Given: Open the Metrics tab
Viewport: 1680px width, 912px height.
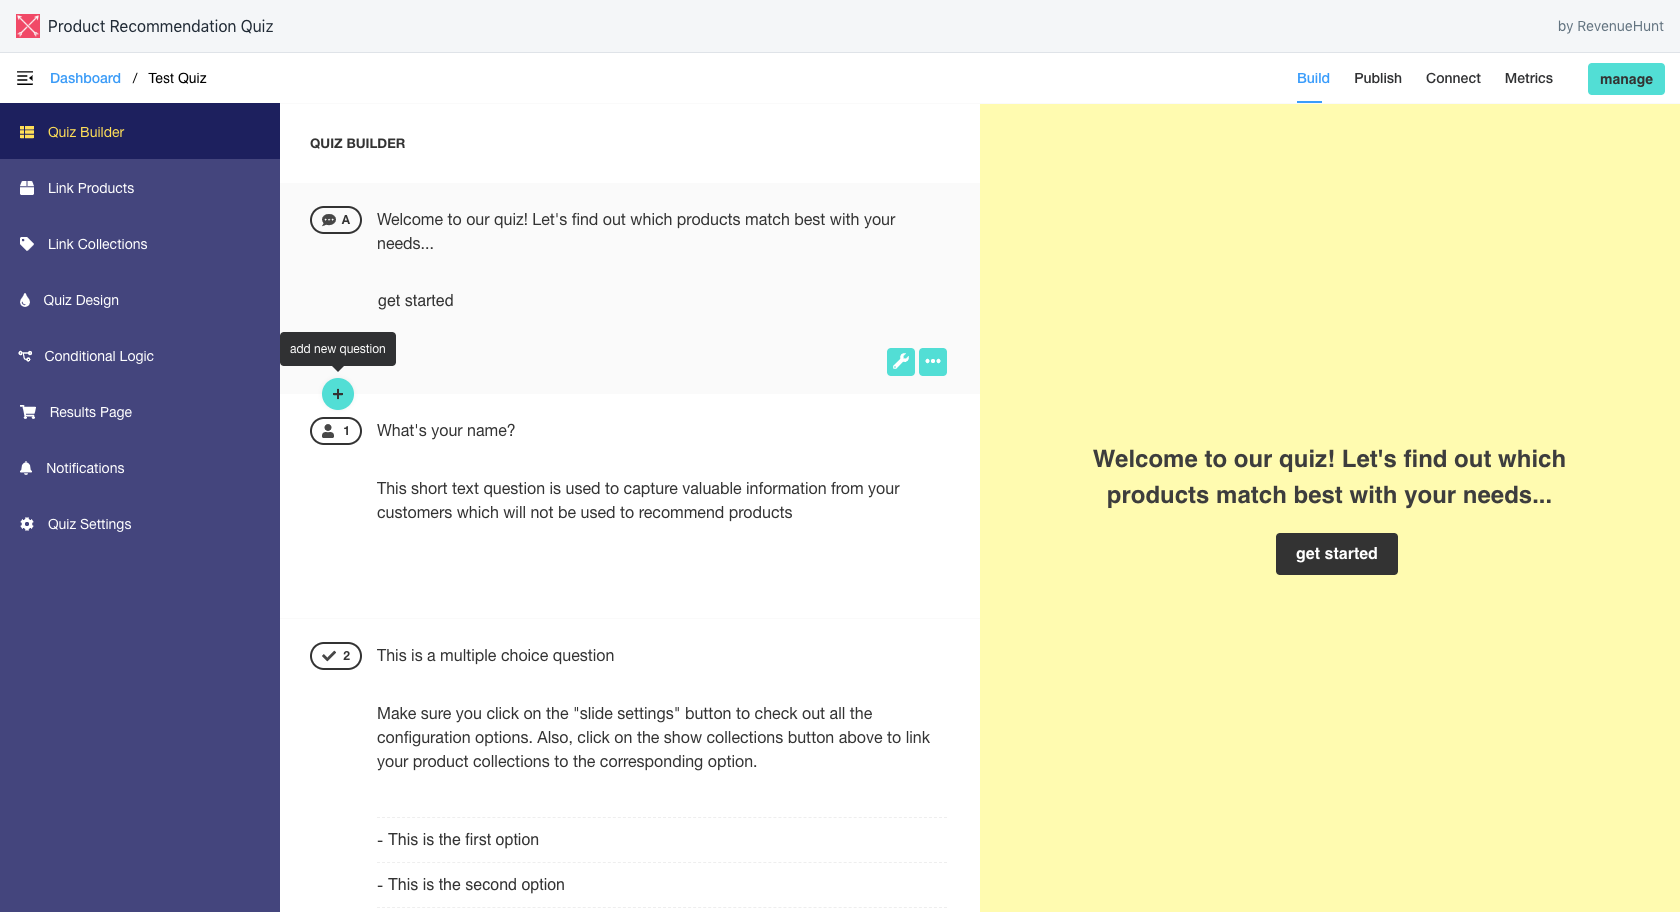Looking at the screenshot, I should pyautogui.click(x=1529, y=78).
